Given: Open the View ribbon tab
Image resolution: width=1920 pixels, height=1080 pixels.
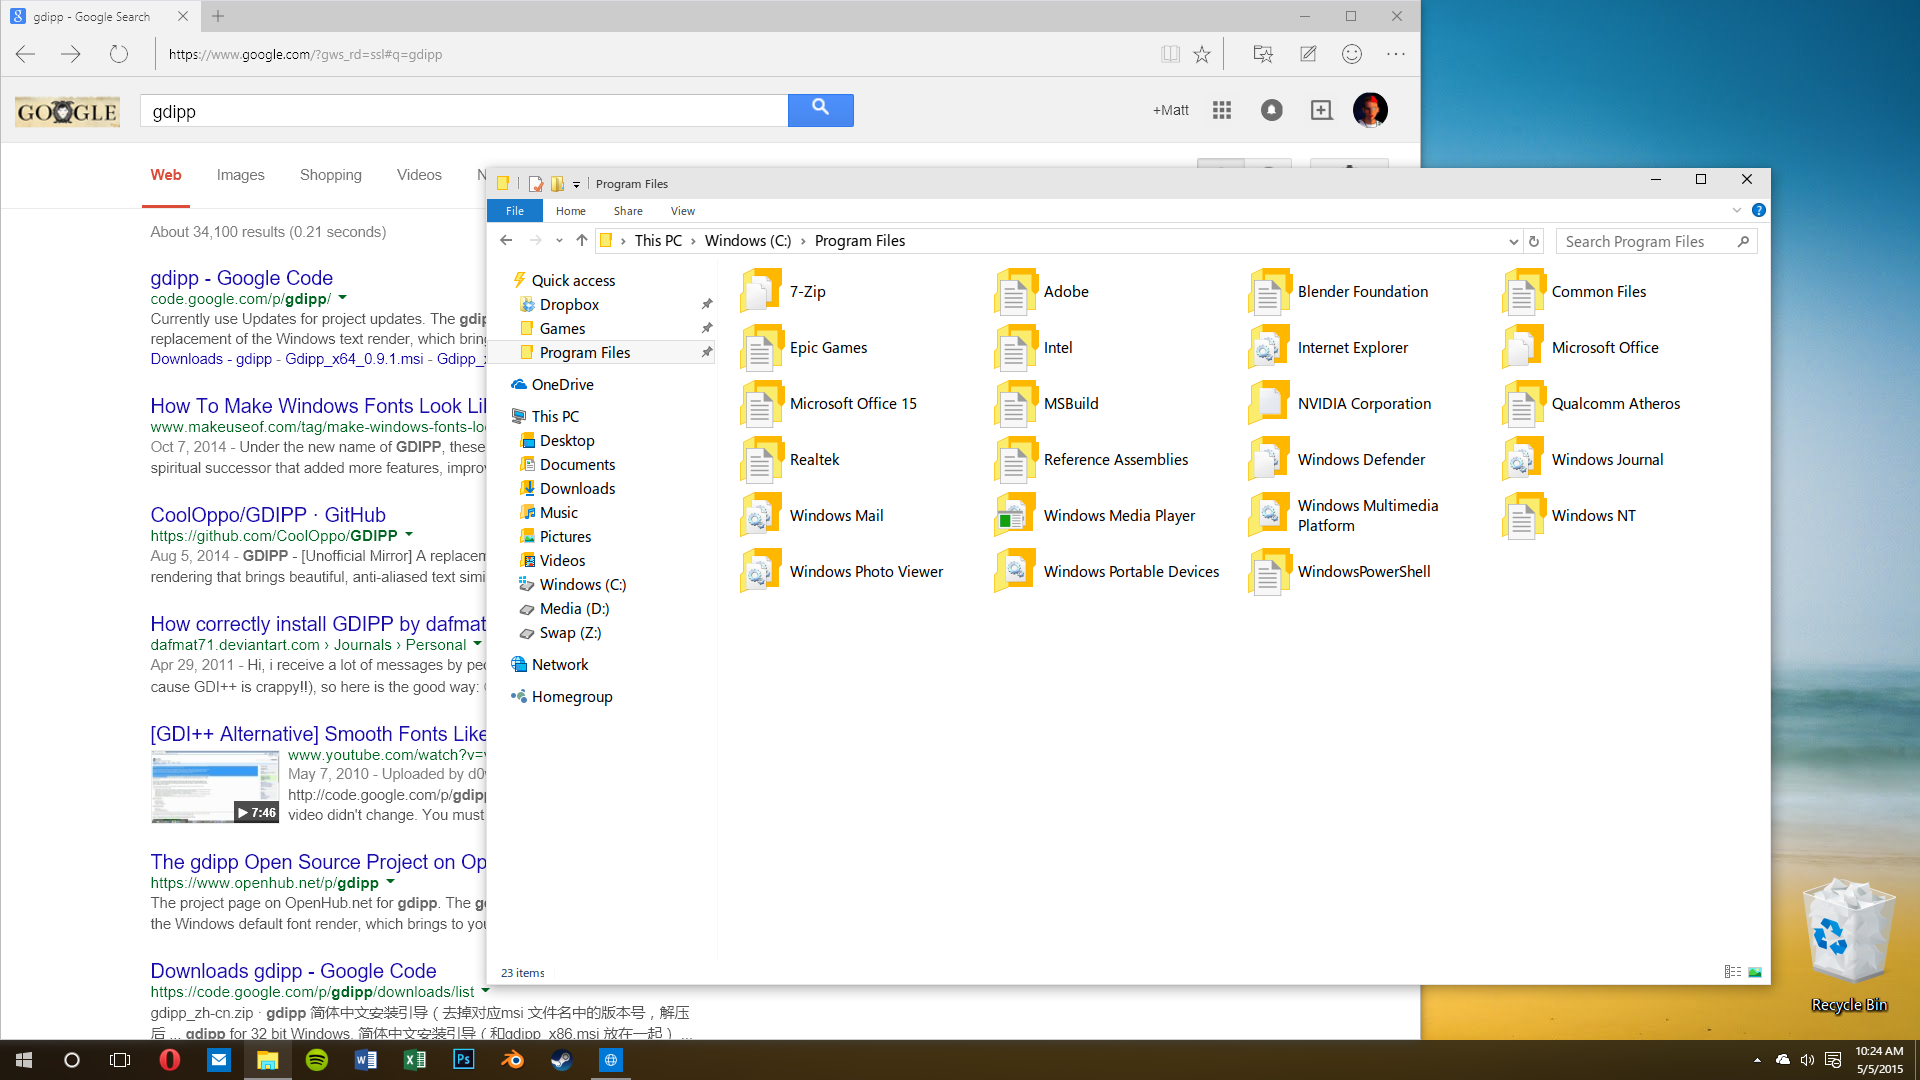Looking at the screenshot, I should (x=683, y=211).
